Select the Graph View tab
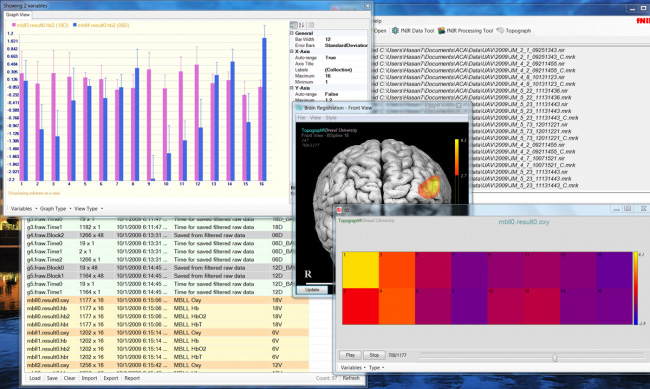The image size is (650, 389). tap(18, 15)
